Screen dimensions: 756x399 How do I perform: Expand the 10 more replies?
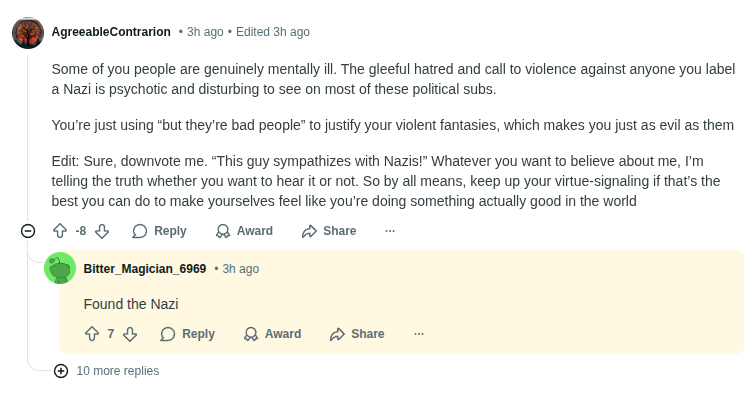click(x=61, y=371)
